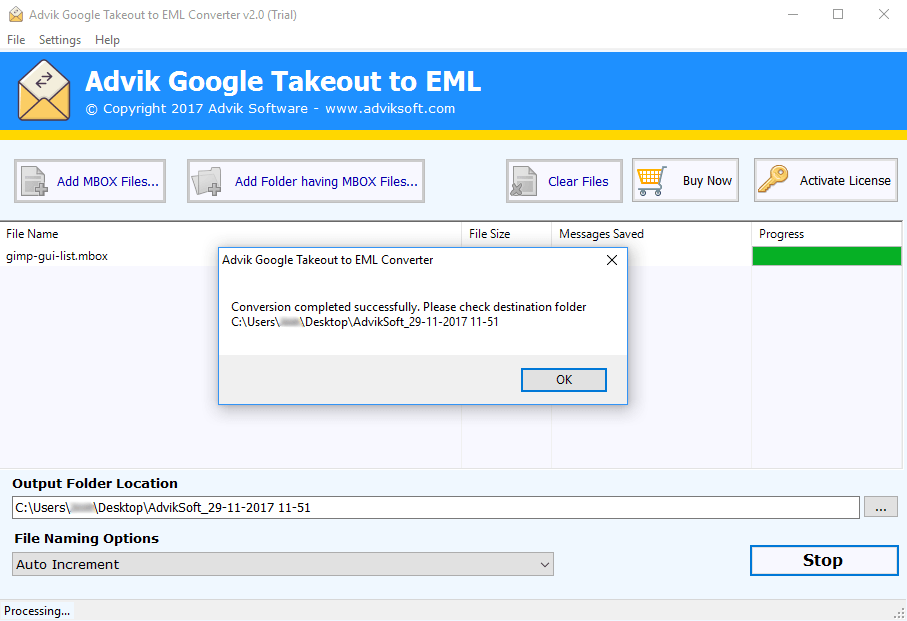The image size is (907, 621).
Task: Click the envelope logo in the blue banner
Action: (x=44, y=91)
